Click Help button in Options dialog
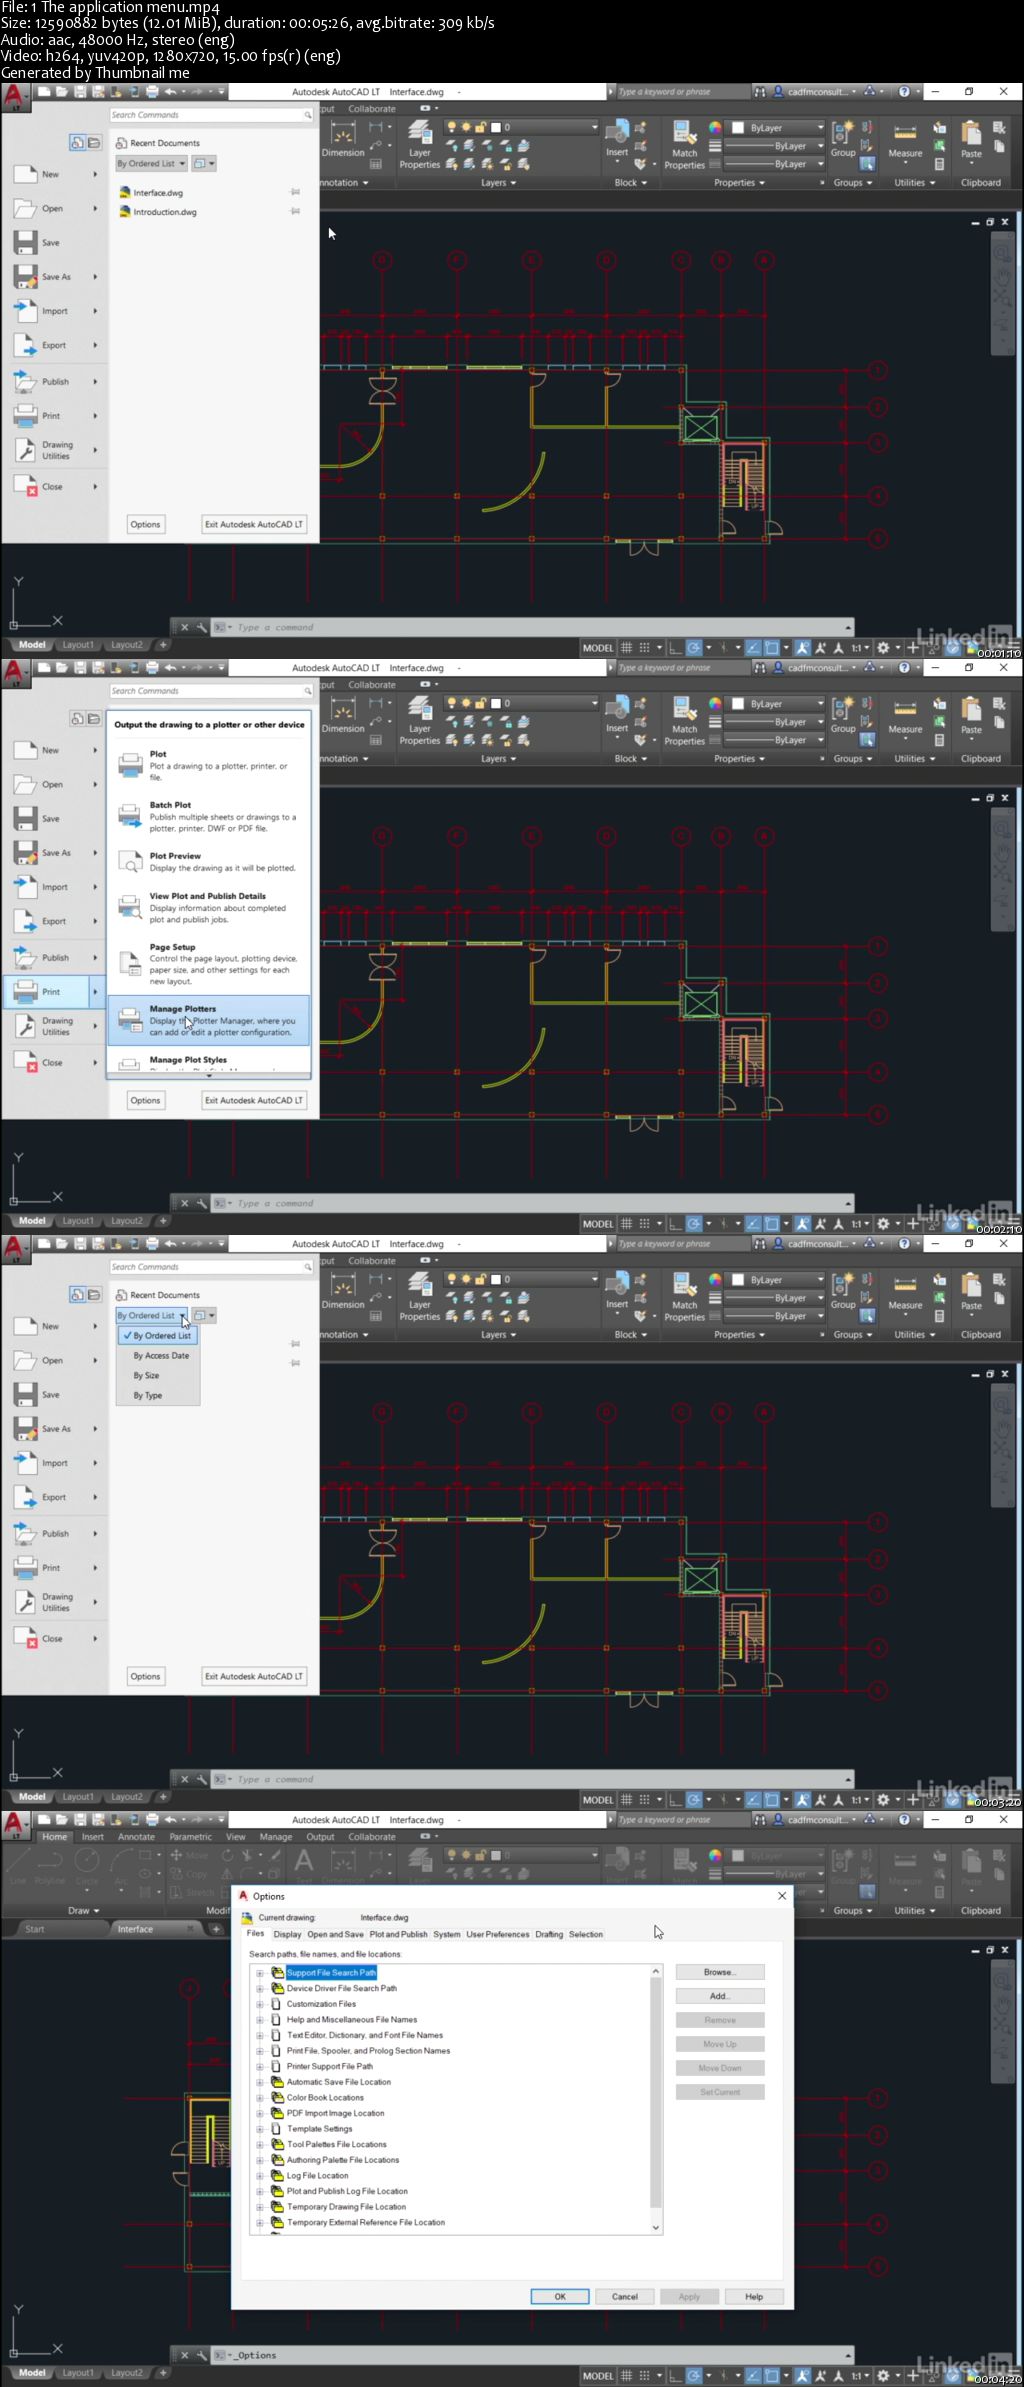 (x=754, y=2296)
